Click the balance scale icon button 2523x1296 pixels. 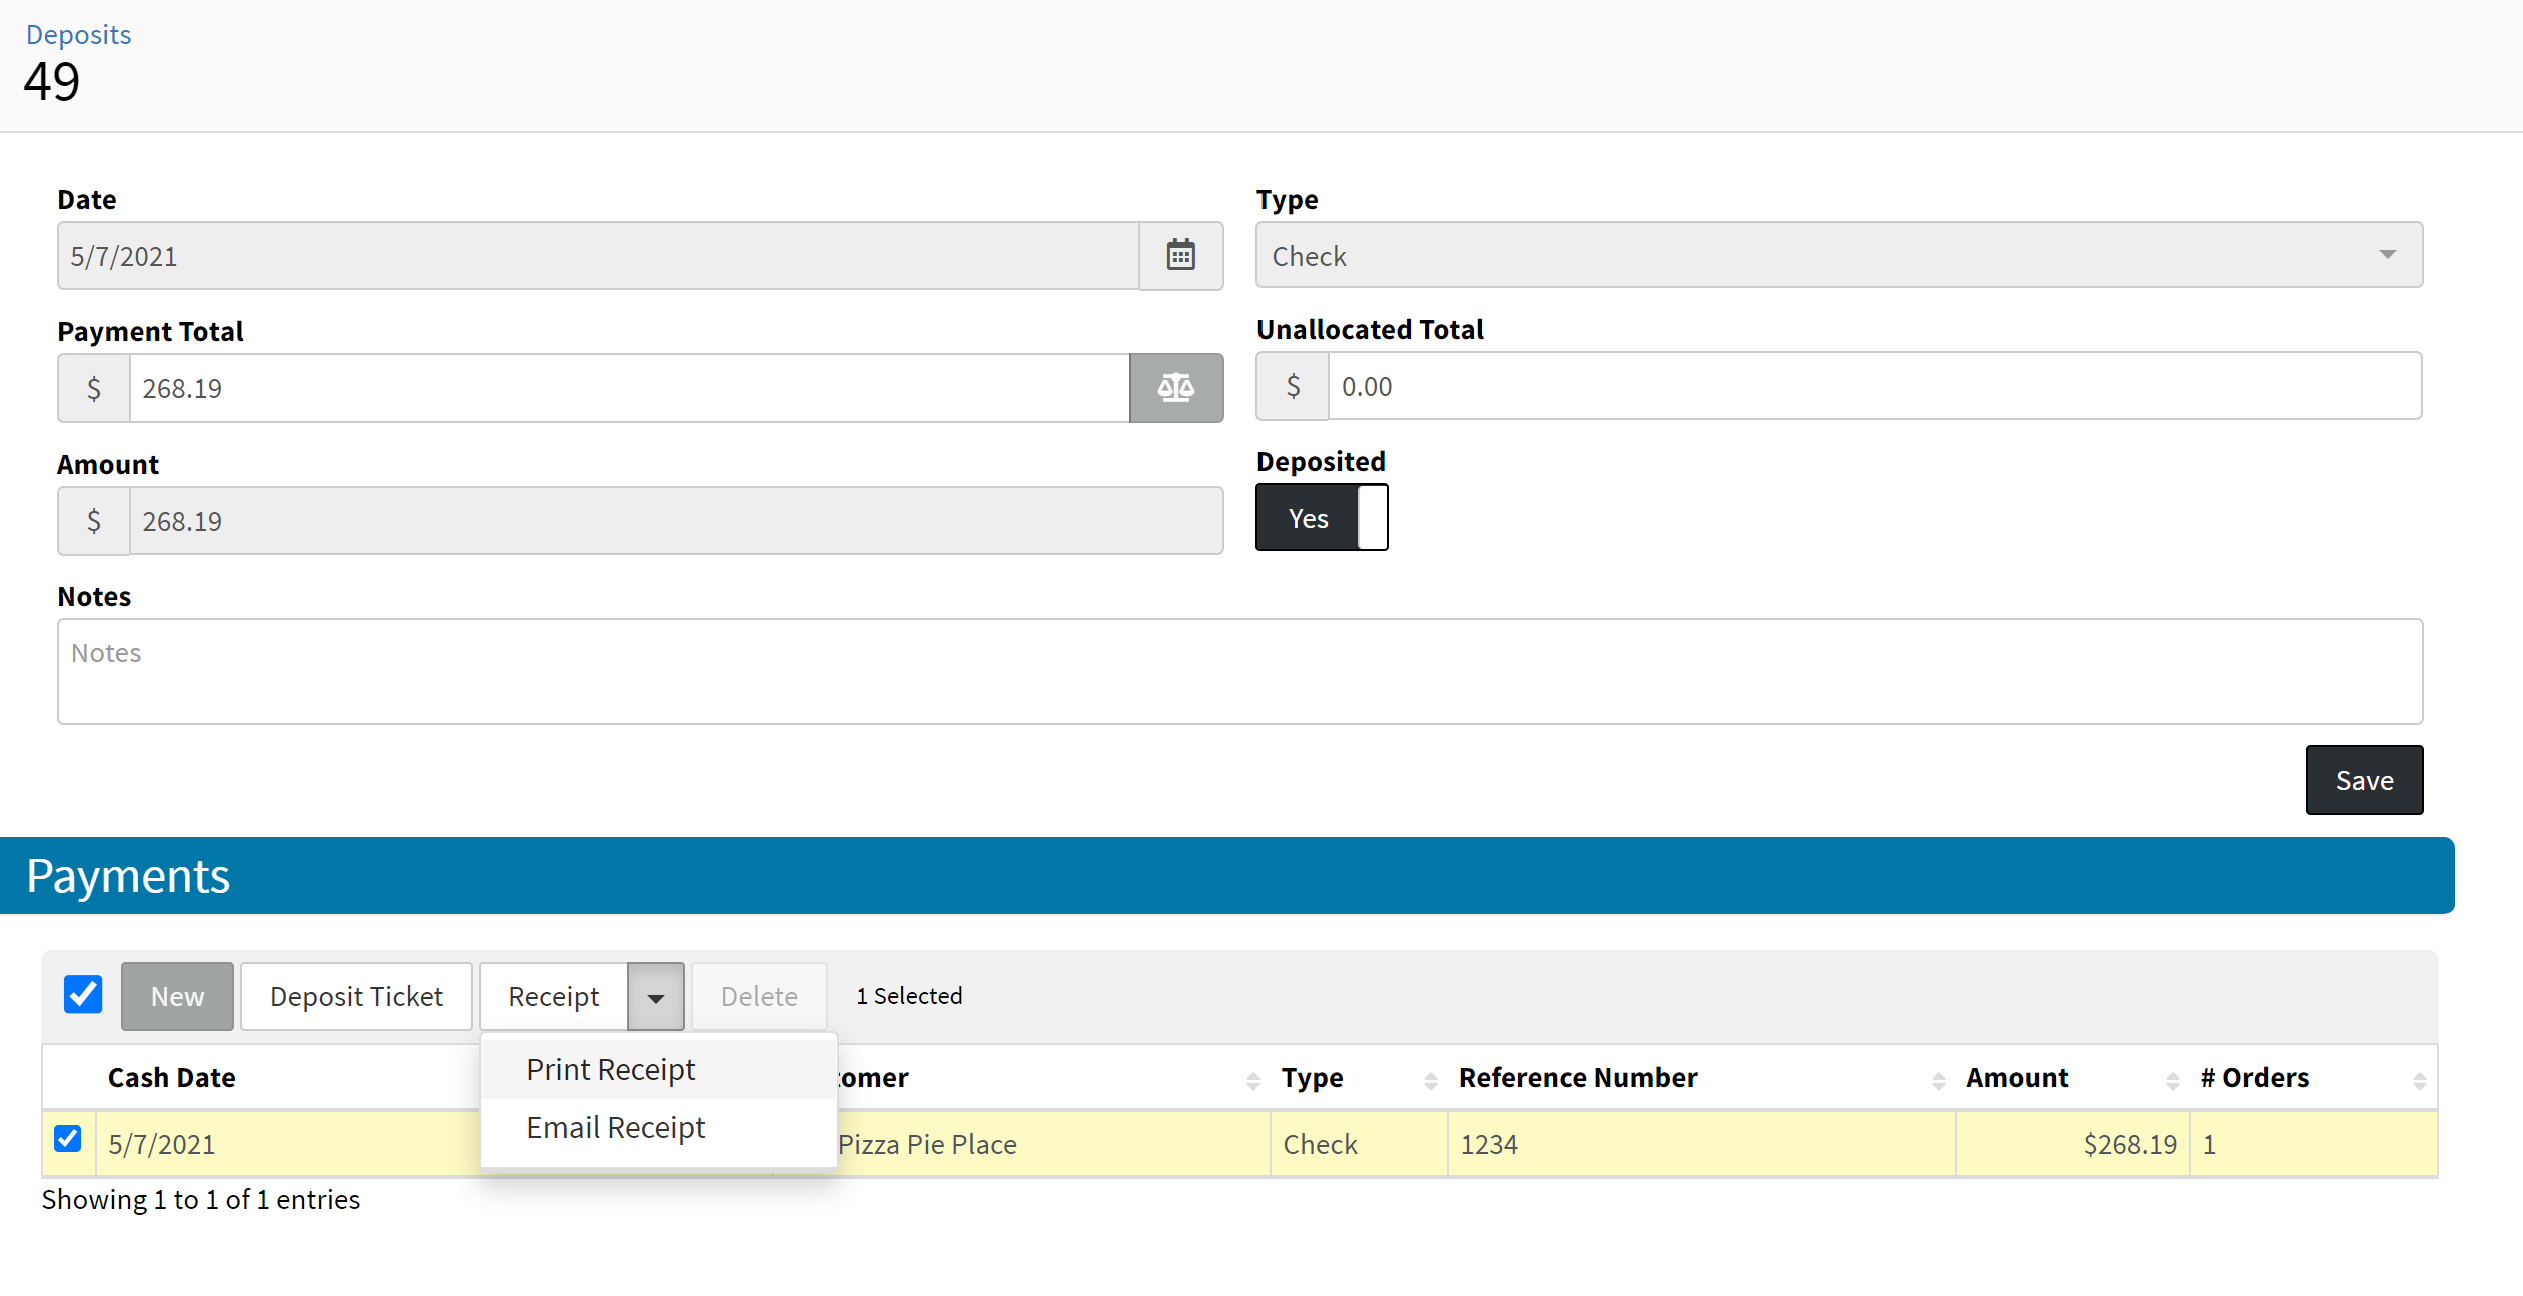tap(1175, 388)
